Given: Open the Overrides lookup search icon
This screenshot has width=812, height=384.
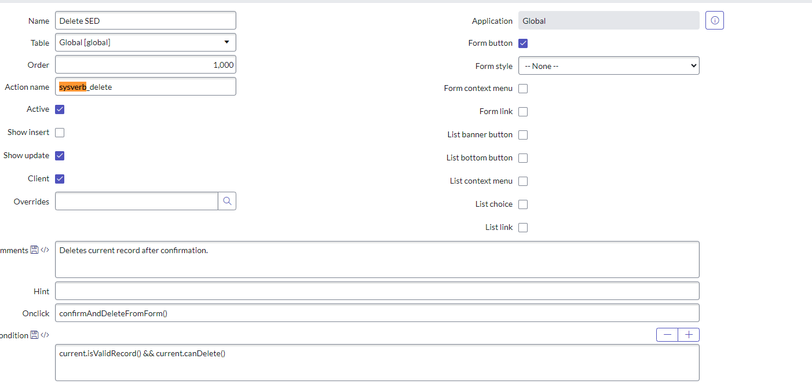Looking at the screenshot, I should pos(227,201).
